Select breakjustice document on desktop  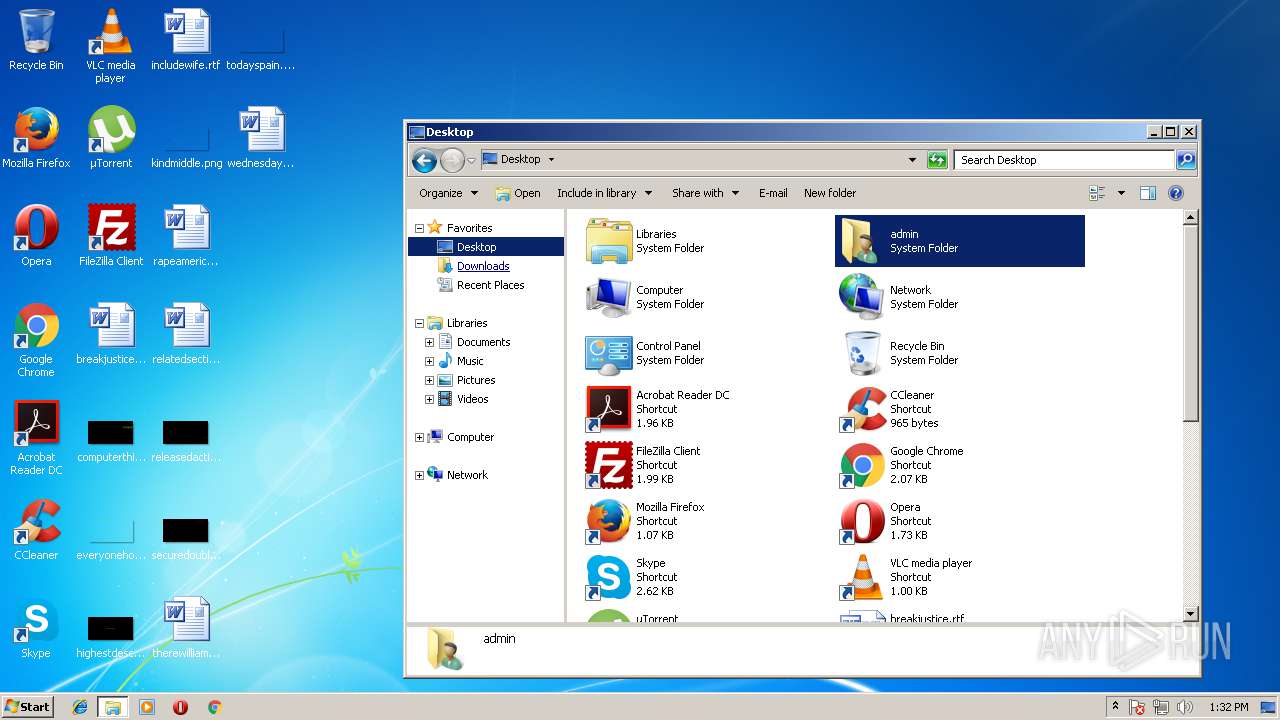[111, 334]
